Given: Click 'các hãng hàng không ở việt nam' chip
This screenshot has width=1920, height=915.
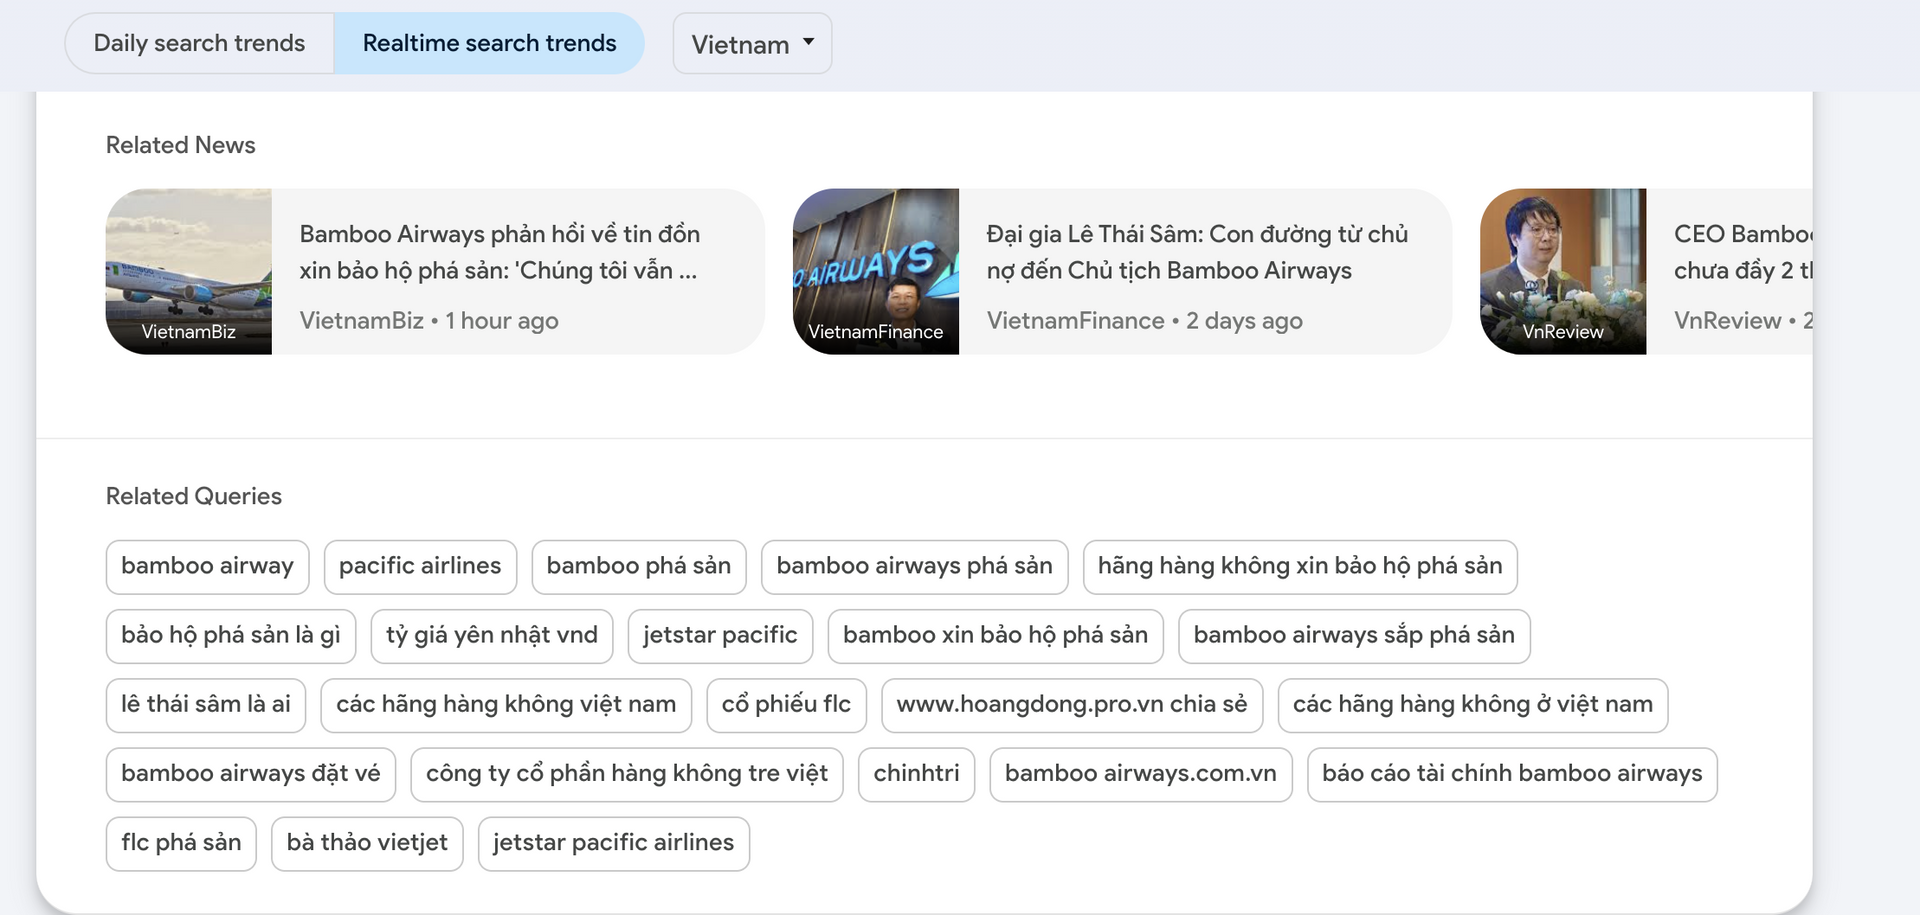Looking at the screenshot, I should tap(1473, 705).
